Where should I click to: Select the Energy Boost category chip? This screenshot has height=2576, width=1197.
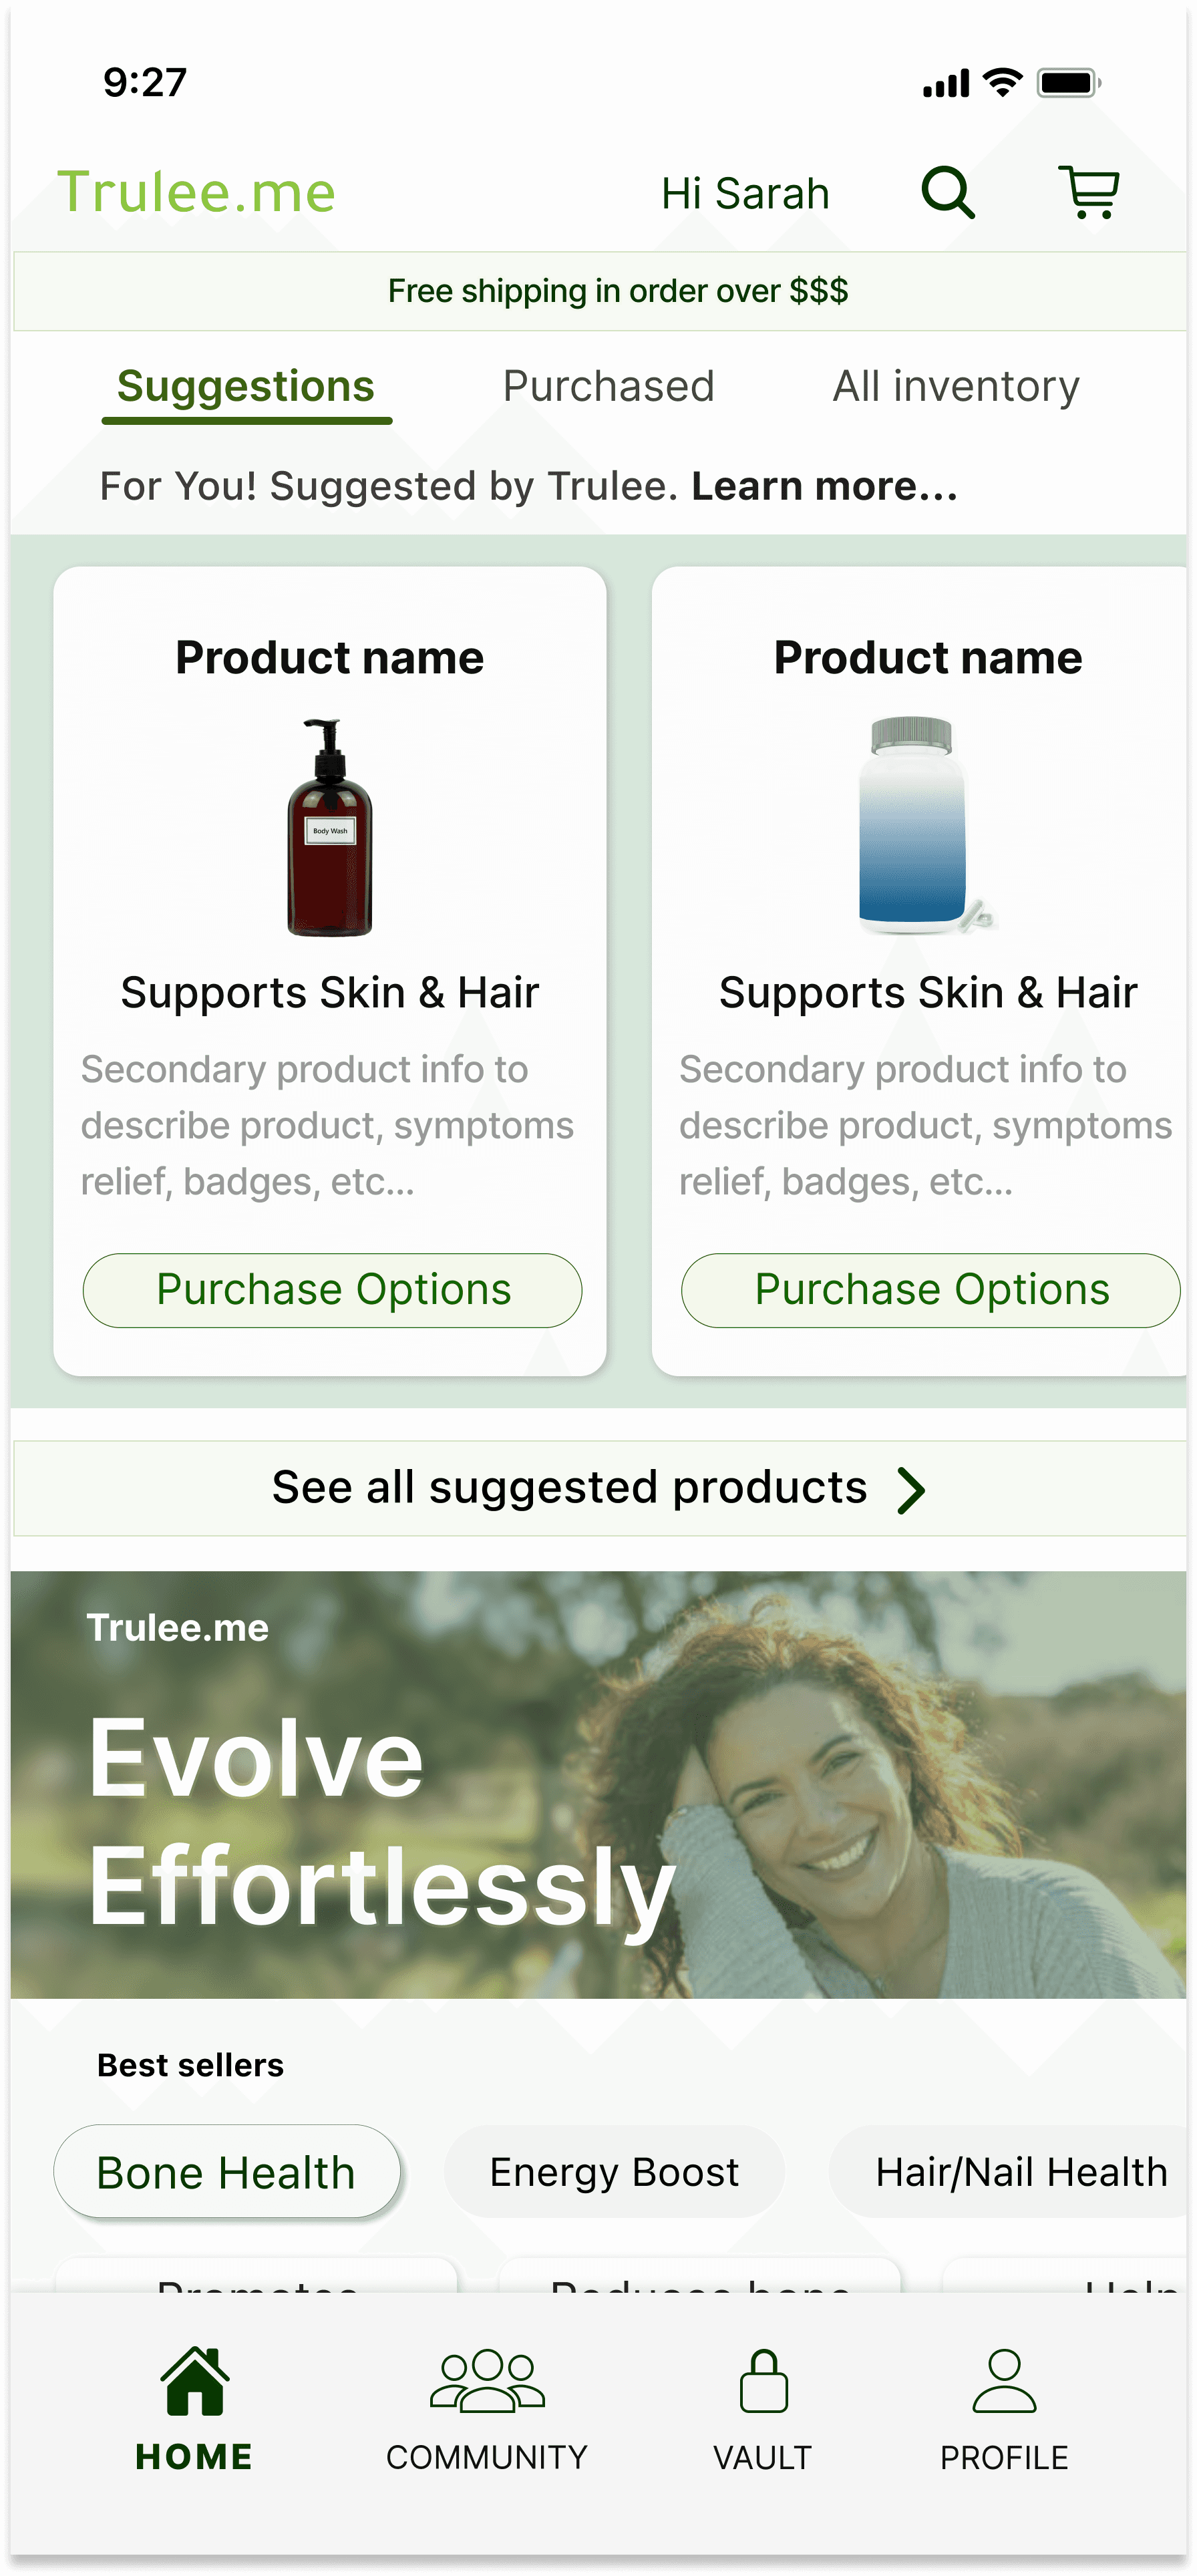tap(614, 2171)
